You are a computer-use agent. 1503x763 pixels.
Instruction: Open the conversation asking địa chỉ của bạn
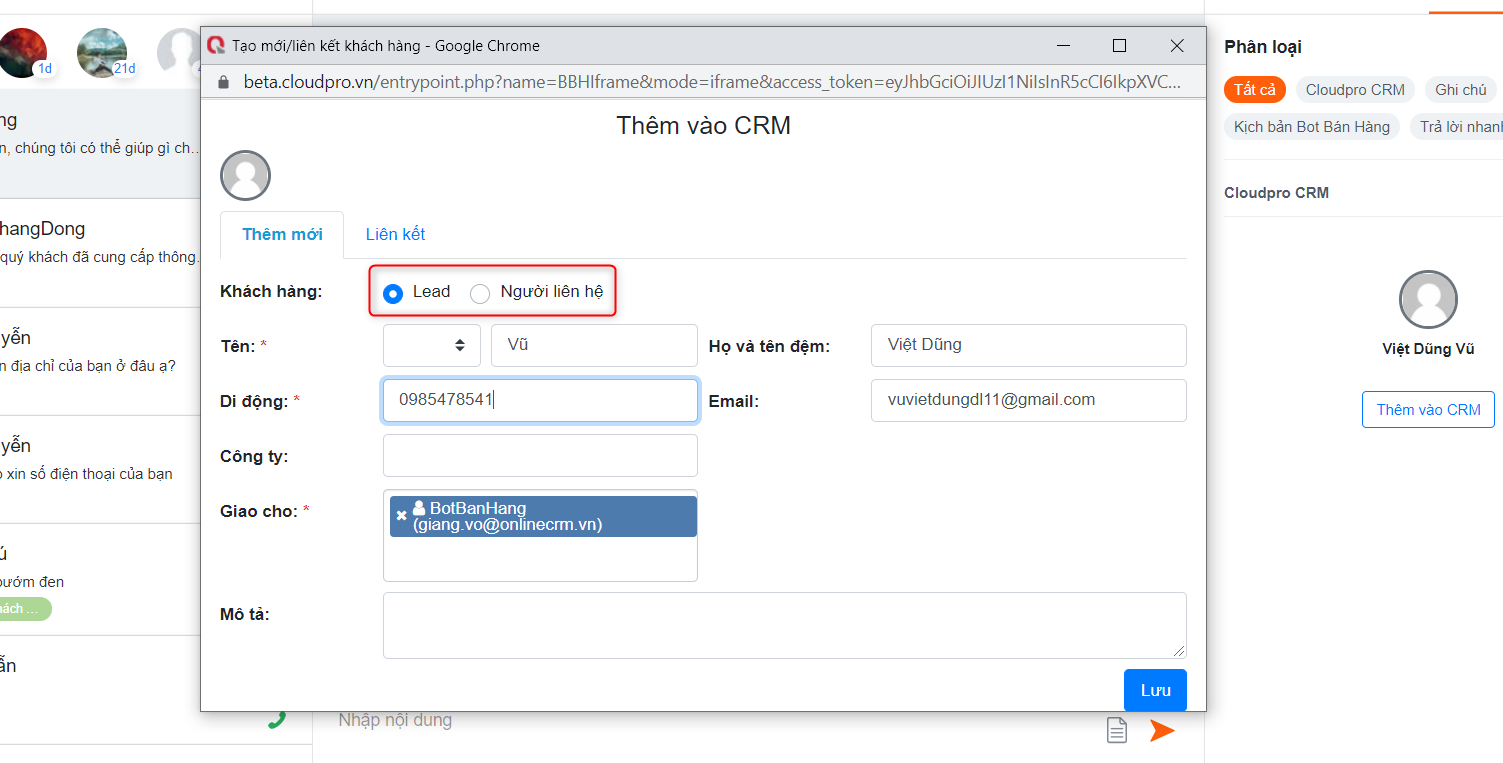click(100, 361)
